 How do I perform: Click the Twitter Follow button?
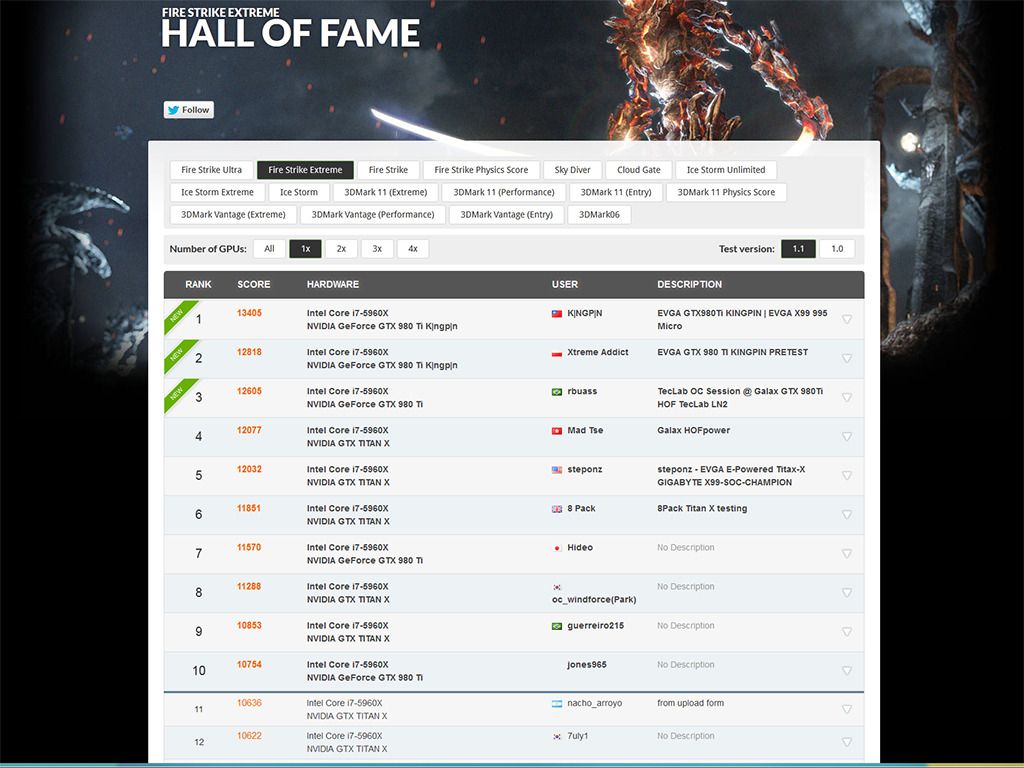coord(189,110)
